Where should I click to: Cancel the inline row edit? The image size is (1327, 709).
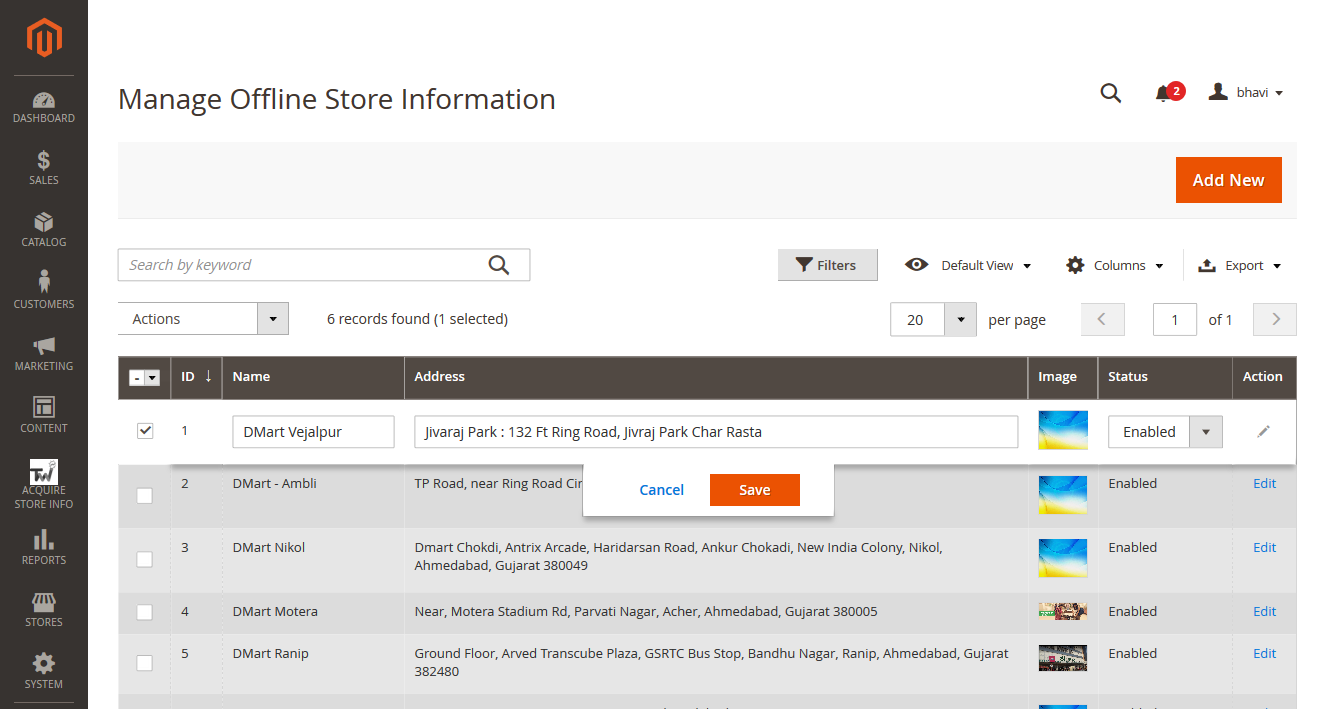tap(661, 490)
